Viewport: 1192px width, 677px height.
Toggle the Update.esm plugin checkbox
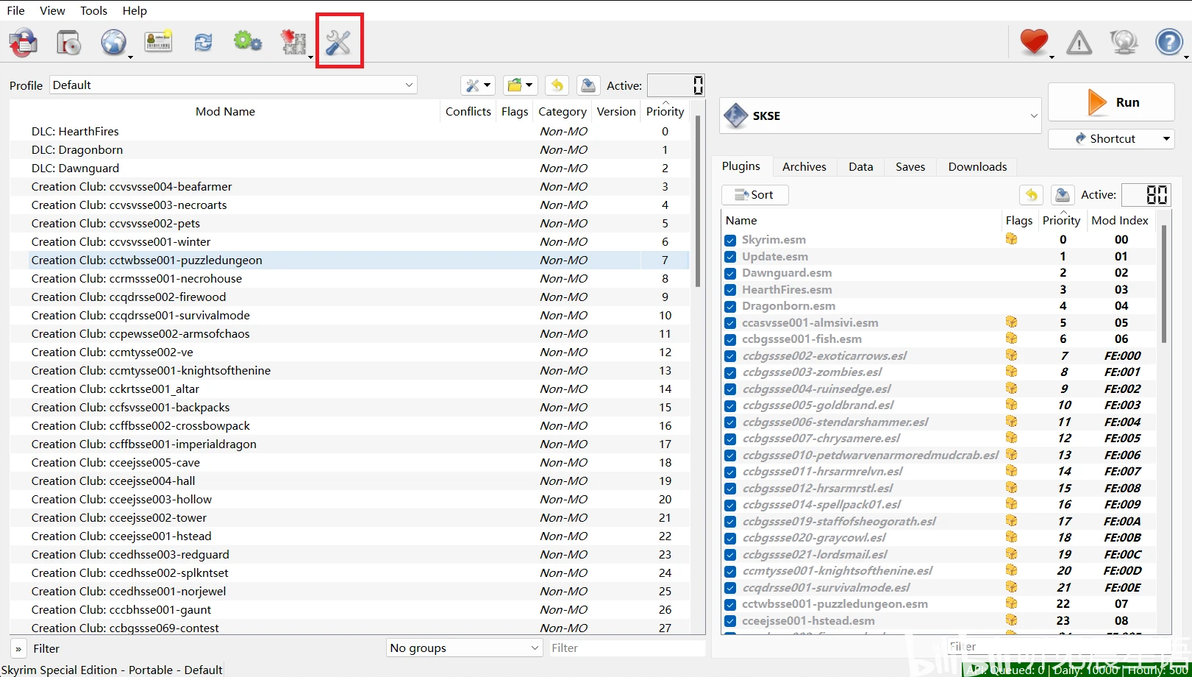pyautogui.click(x=731, y=257)
